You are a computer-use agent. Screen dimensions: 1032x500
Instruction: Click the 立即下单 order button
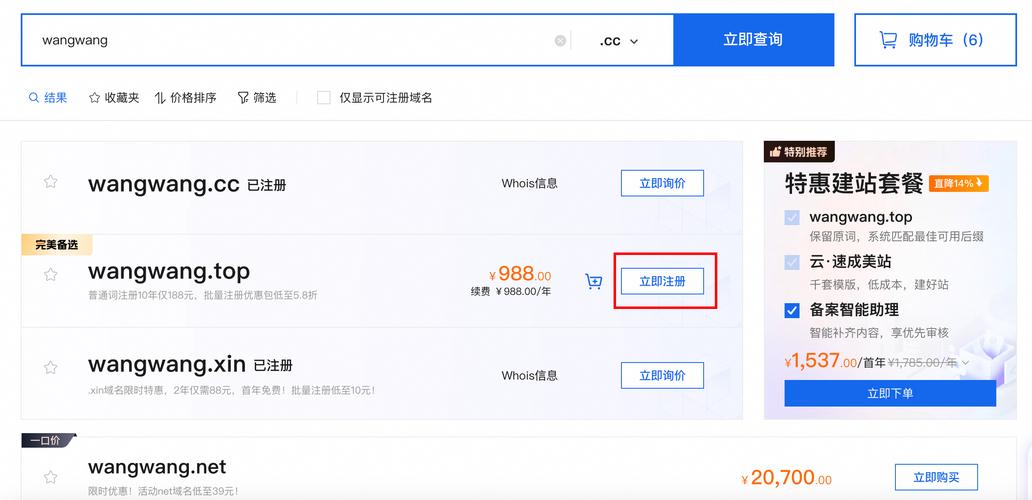(889, 393)
